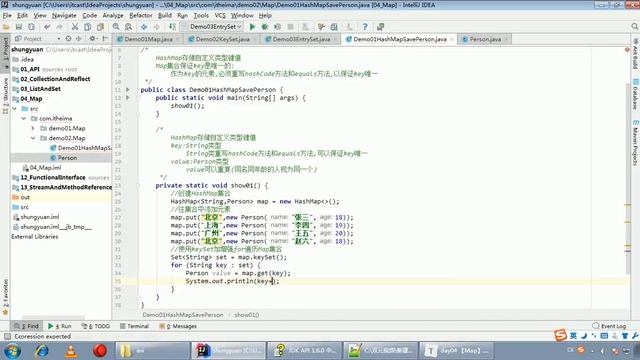
Task: Click the Debug bug icon
Action: (x=265, y=27)
